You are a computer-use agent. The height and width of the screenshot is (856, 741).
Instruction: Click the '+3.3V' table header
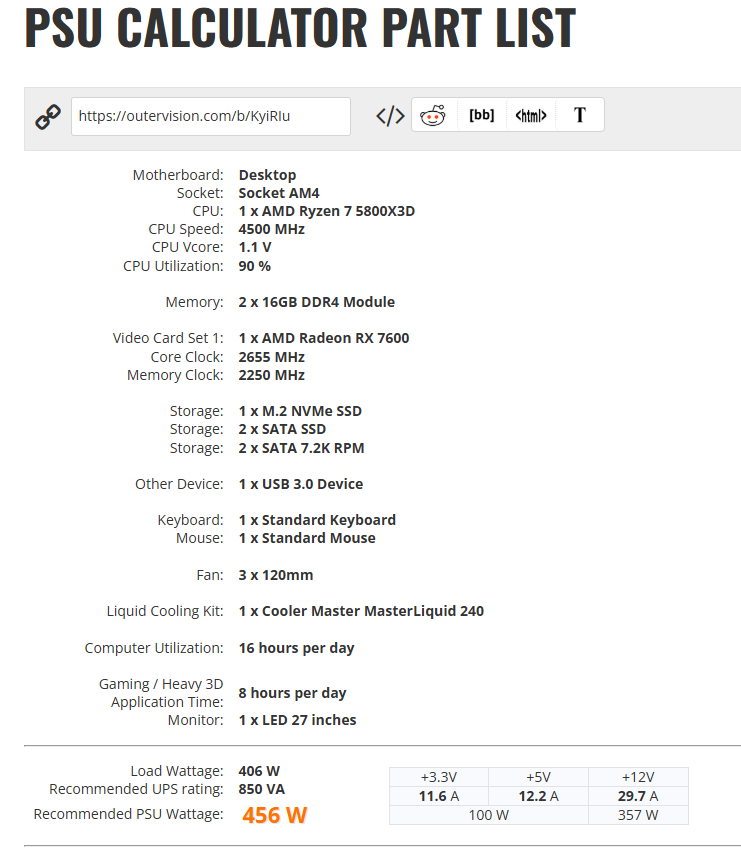click(439, 777)
